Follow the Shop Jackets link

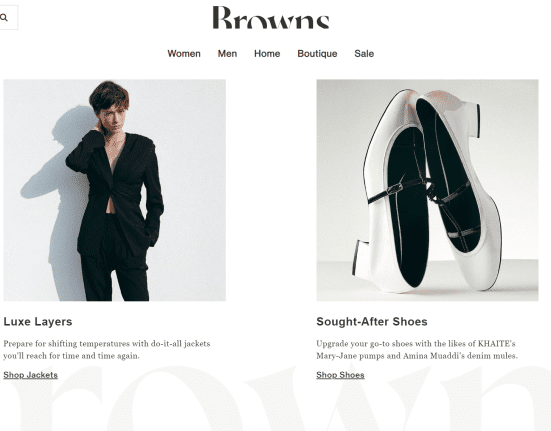31,375
